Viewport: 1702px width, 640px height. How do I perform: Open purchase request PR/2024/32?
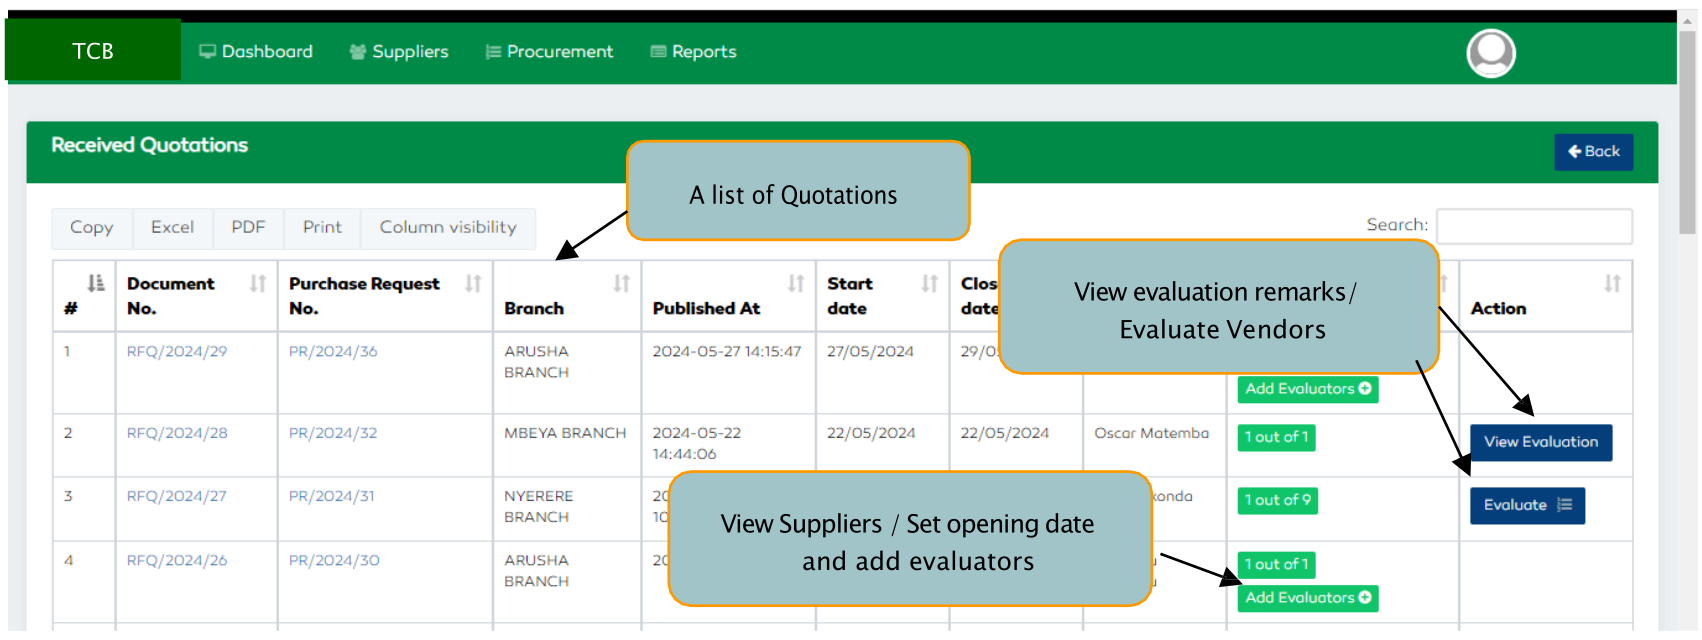pos(333,434)
